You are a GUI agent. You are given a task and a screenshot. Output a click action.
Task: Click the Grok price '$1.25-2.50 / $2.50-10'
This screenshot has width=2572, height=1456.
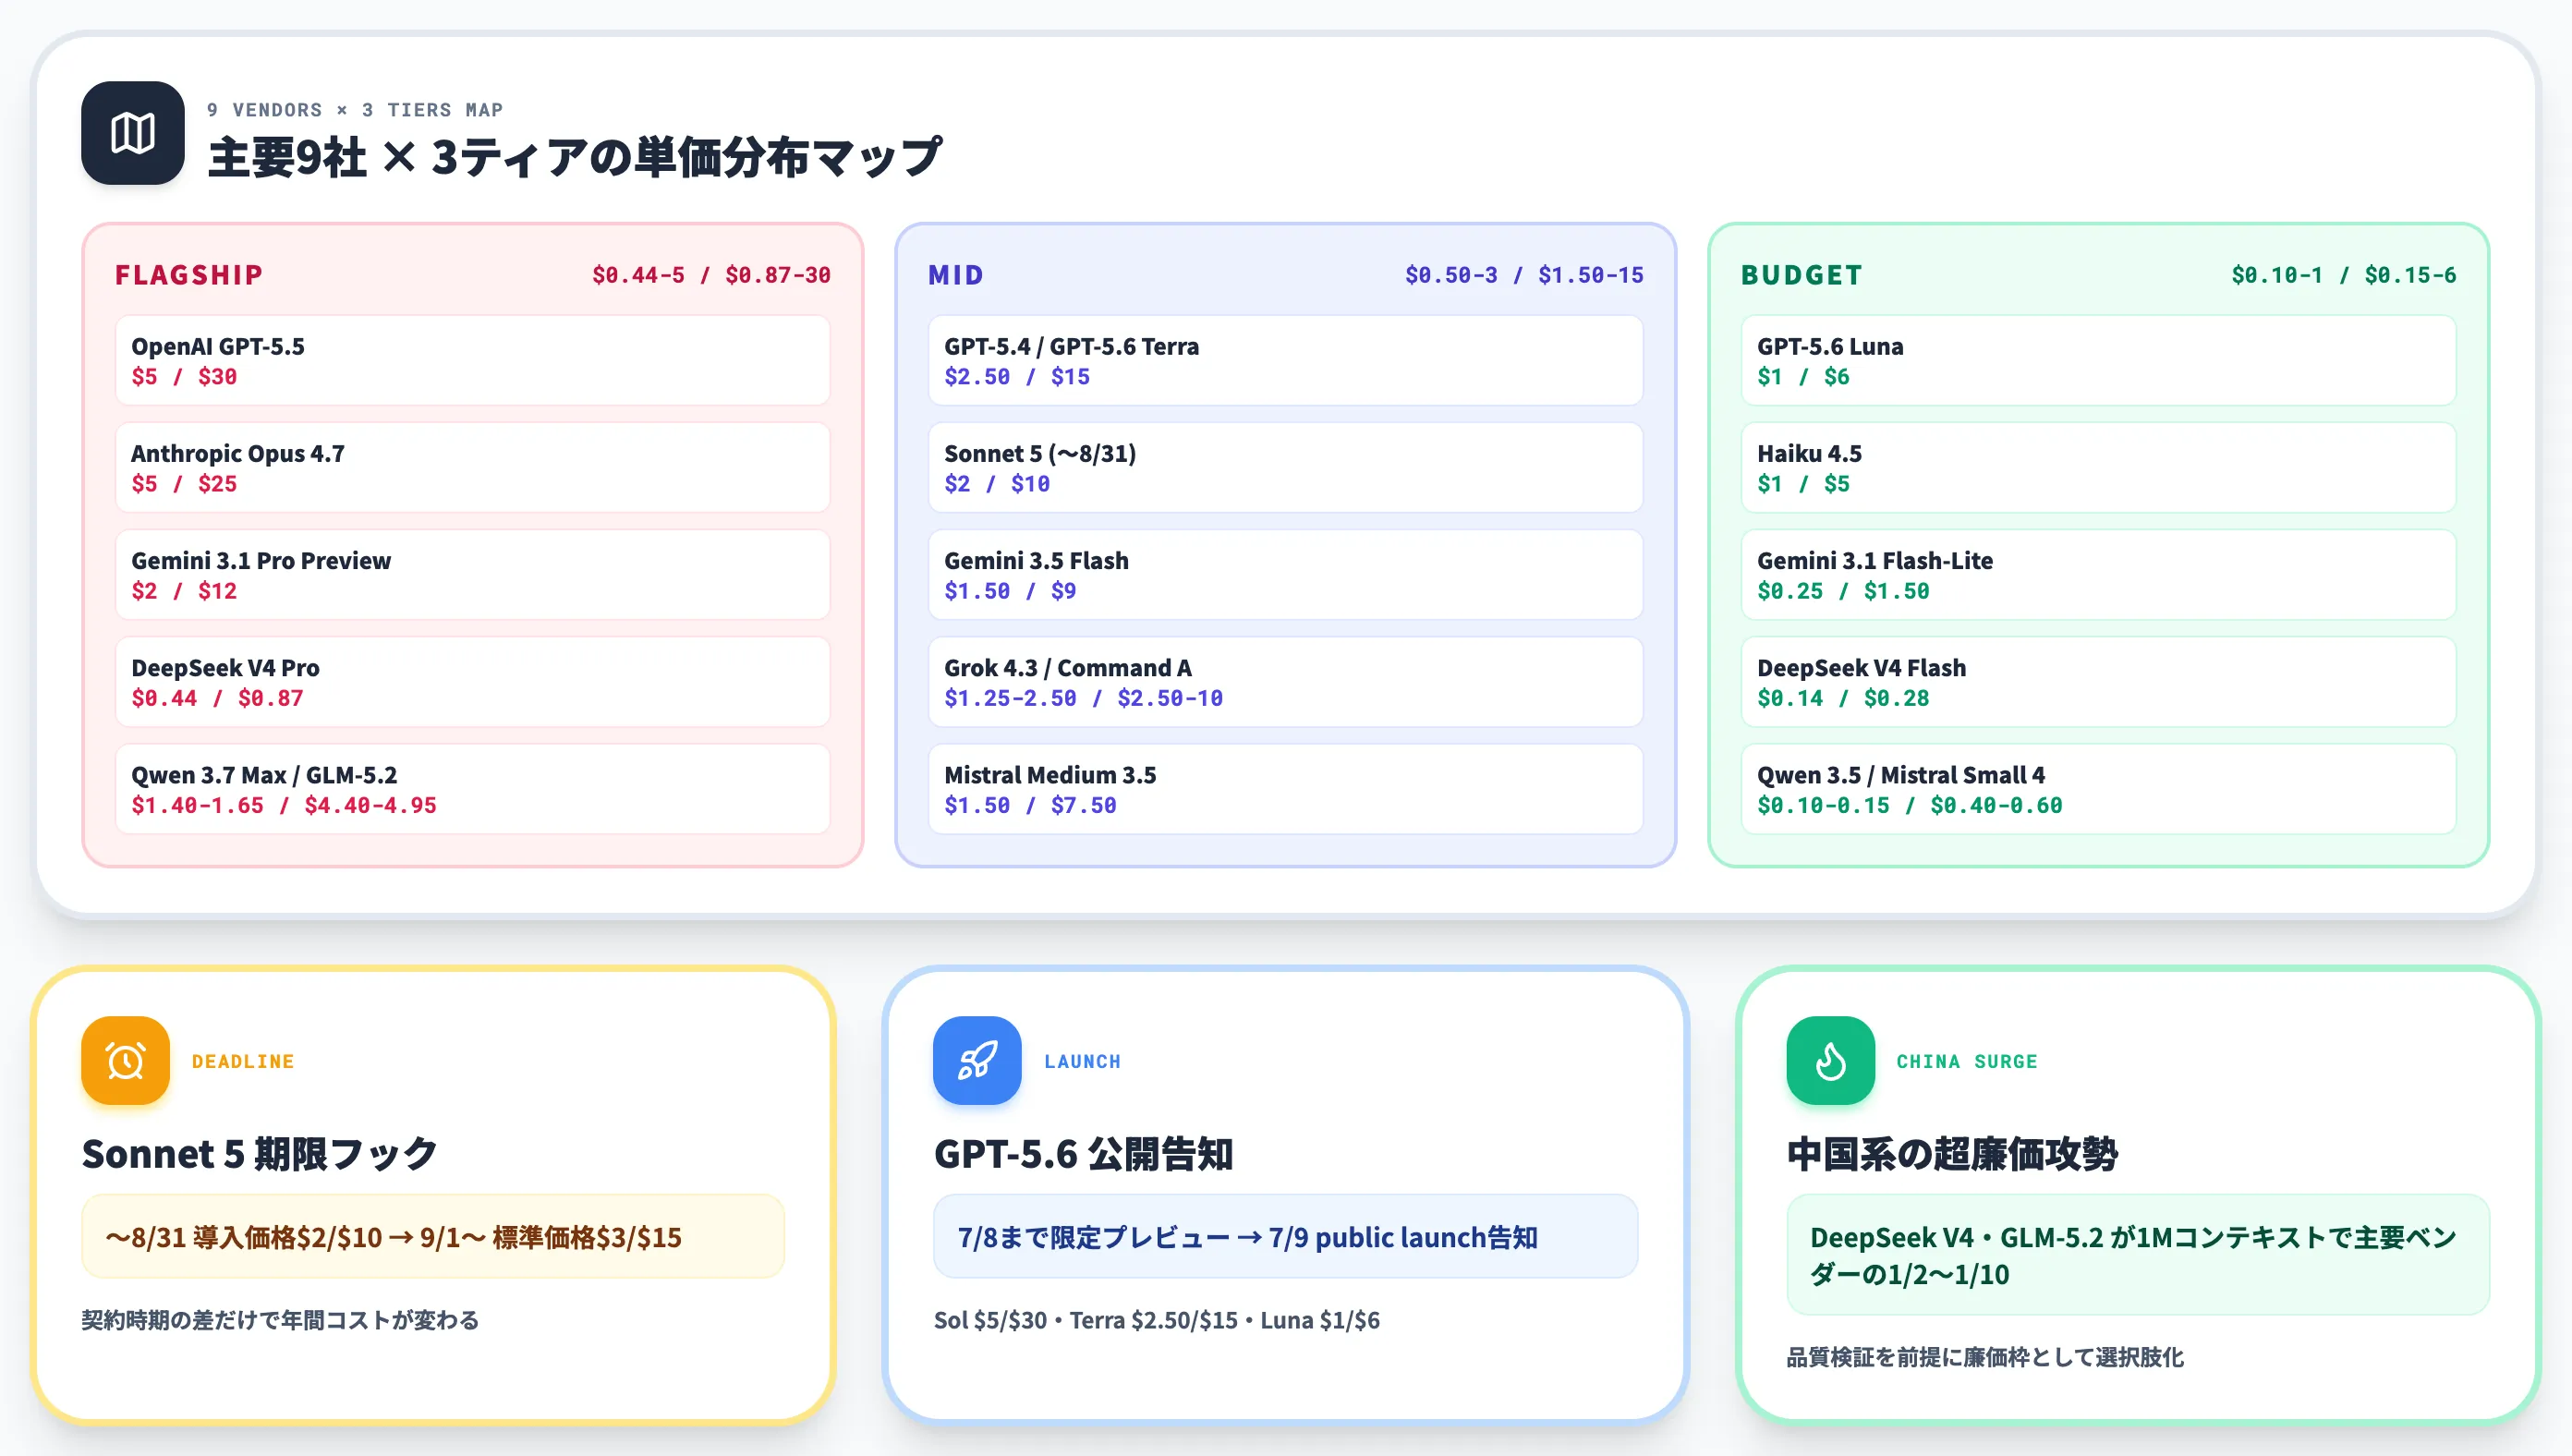point(1084,698)
